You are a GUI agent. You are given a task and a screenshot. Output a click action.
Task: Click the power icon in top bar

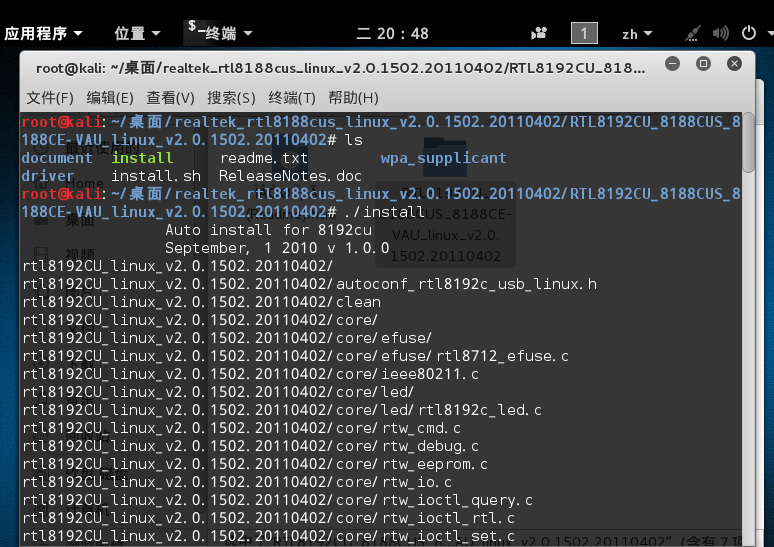749,33
